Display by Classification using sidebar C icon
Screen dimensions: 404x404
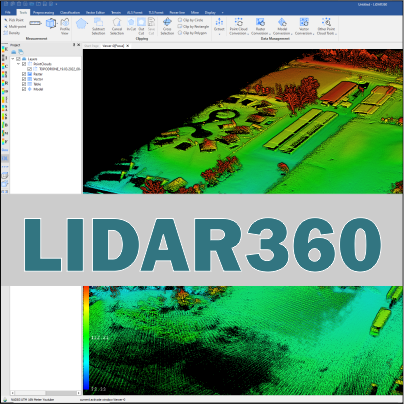[x=5, y=66]
